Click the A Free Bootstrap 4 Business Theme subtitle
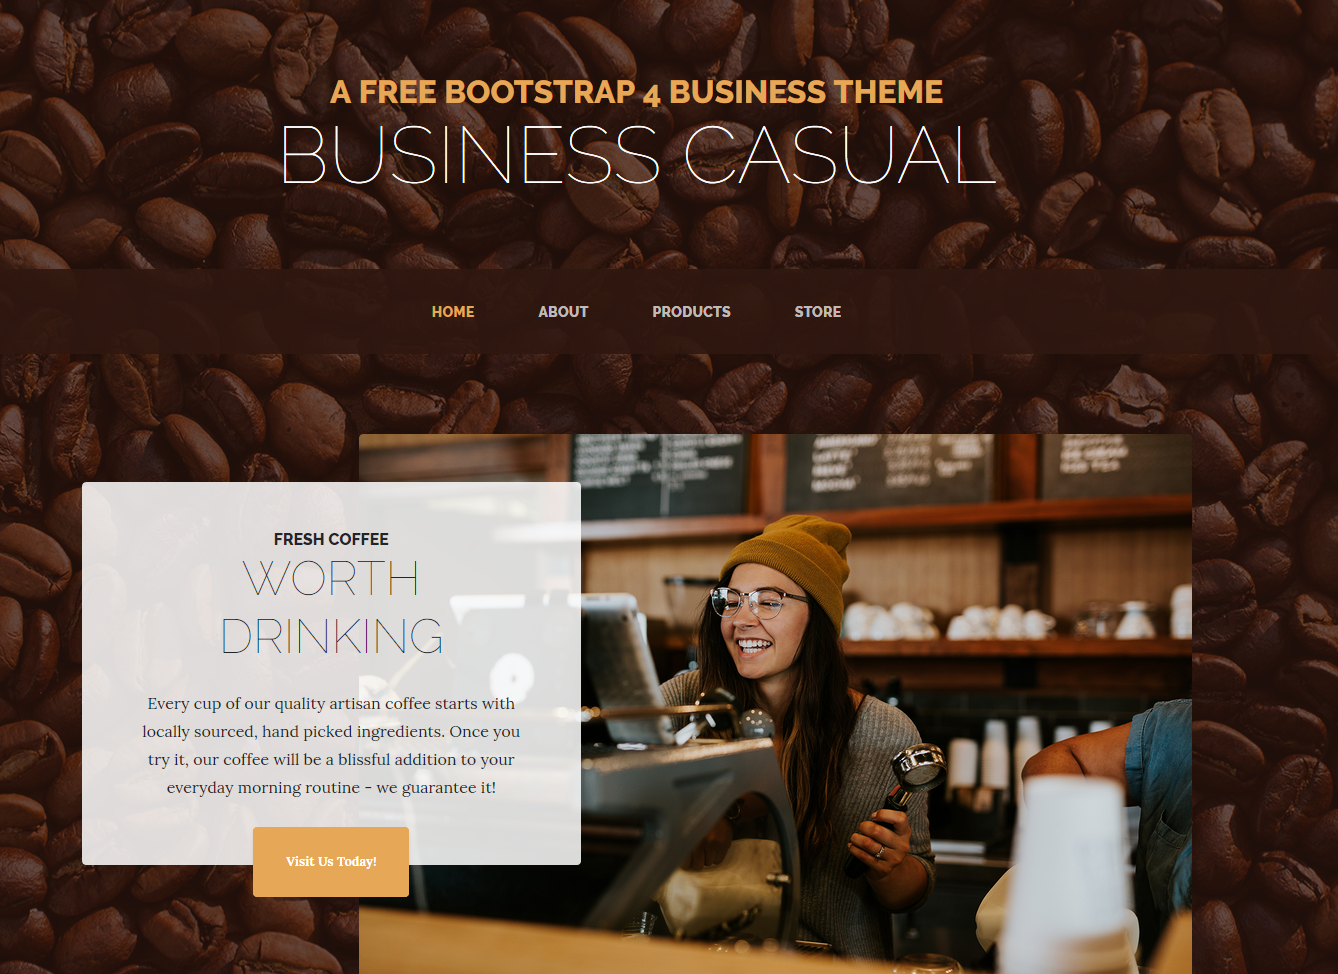 pos(636,92)
